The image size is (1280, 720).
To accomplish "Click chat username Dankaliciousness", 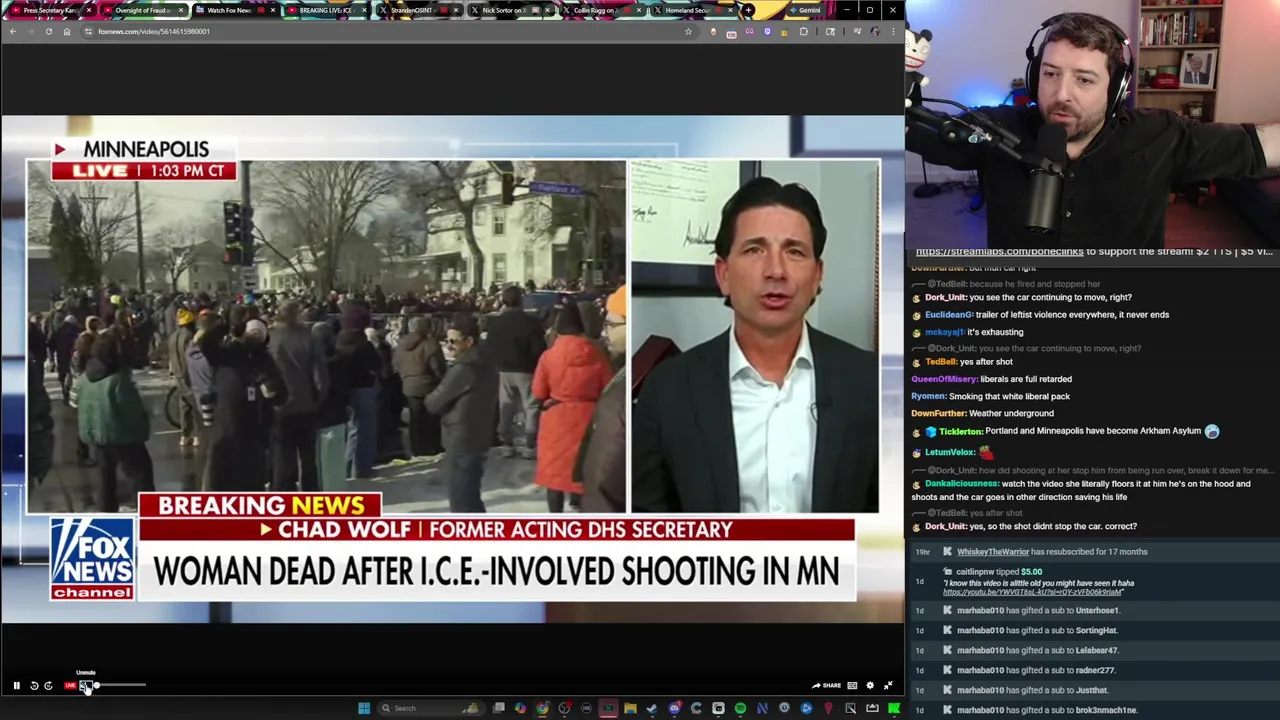I will pos(961,484).
